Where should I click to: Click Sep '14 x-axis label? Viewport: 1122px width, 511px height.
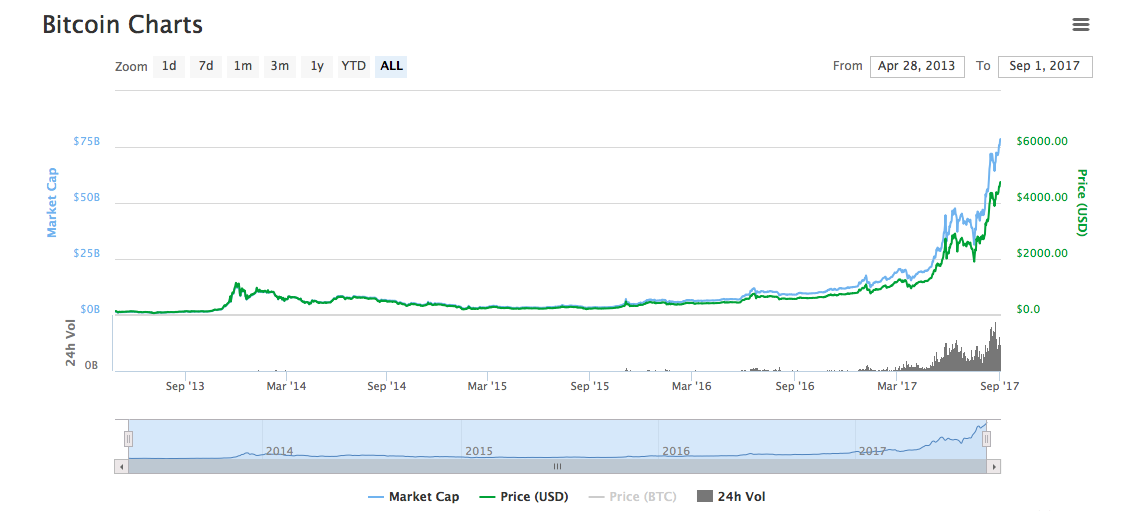386,386
